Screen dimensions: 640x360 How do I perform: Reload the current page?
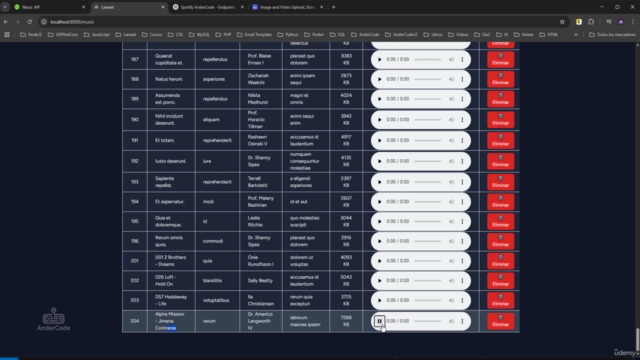[29, 22]
